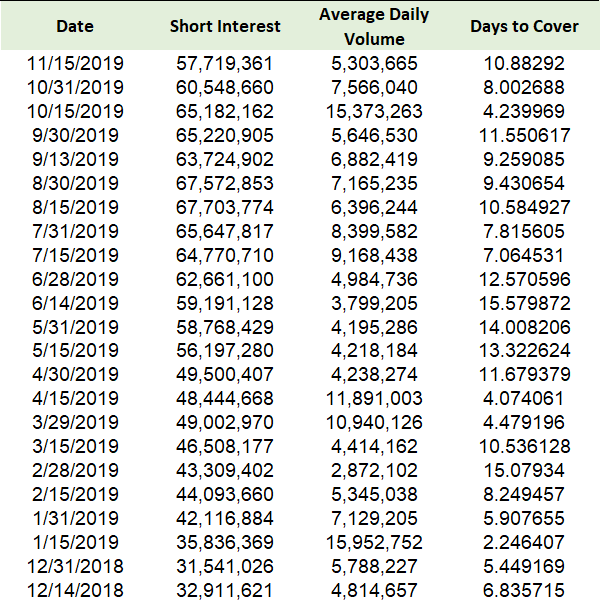Select the Days to Cover header

(524, 27)
